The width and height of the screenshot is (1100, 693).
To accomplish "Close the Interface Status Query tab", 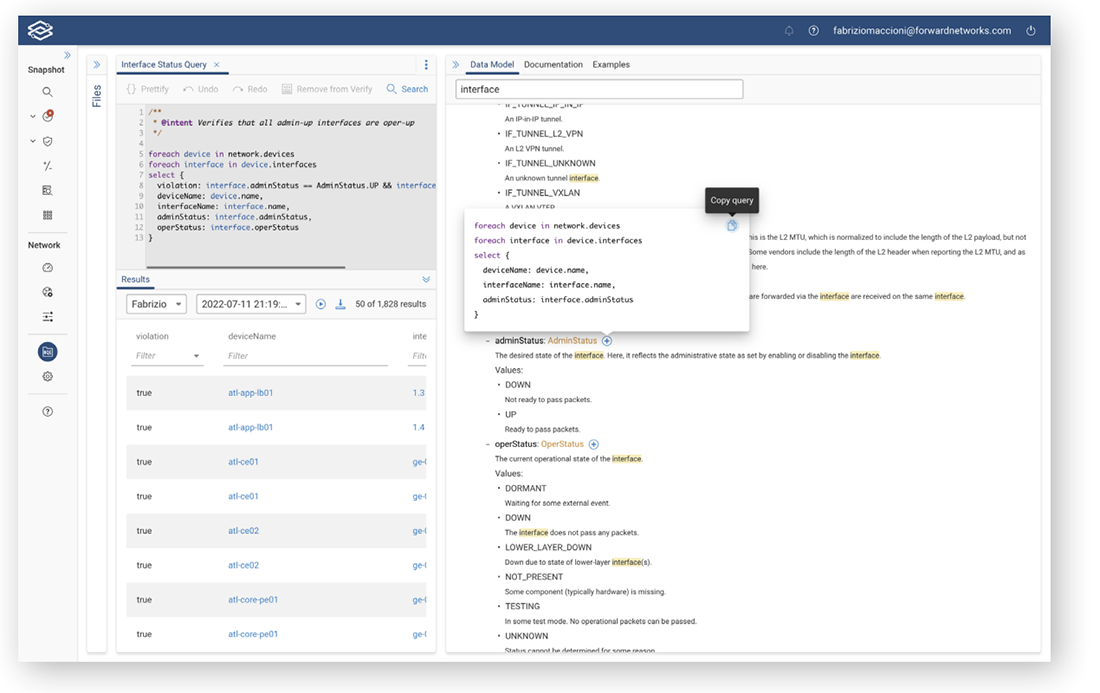I will (x=217, y=65).
